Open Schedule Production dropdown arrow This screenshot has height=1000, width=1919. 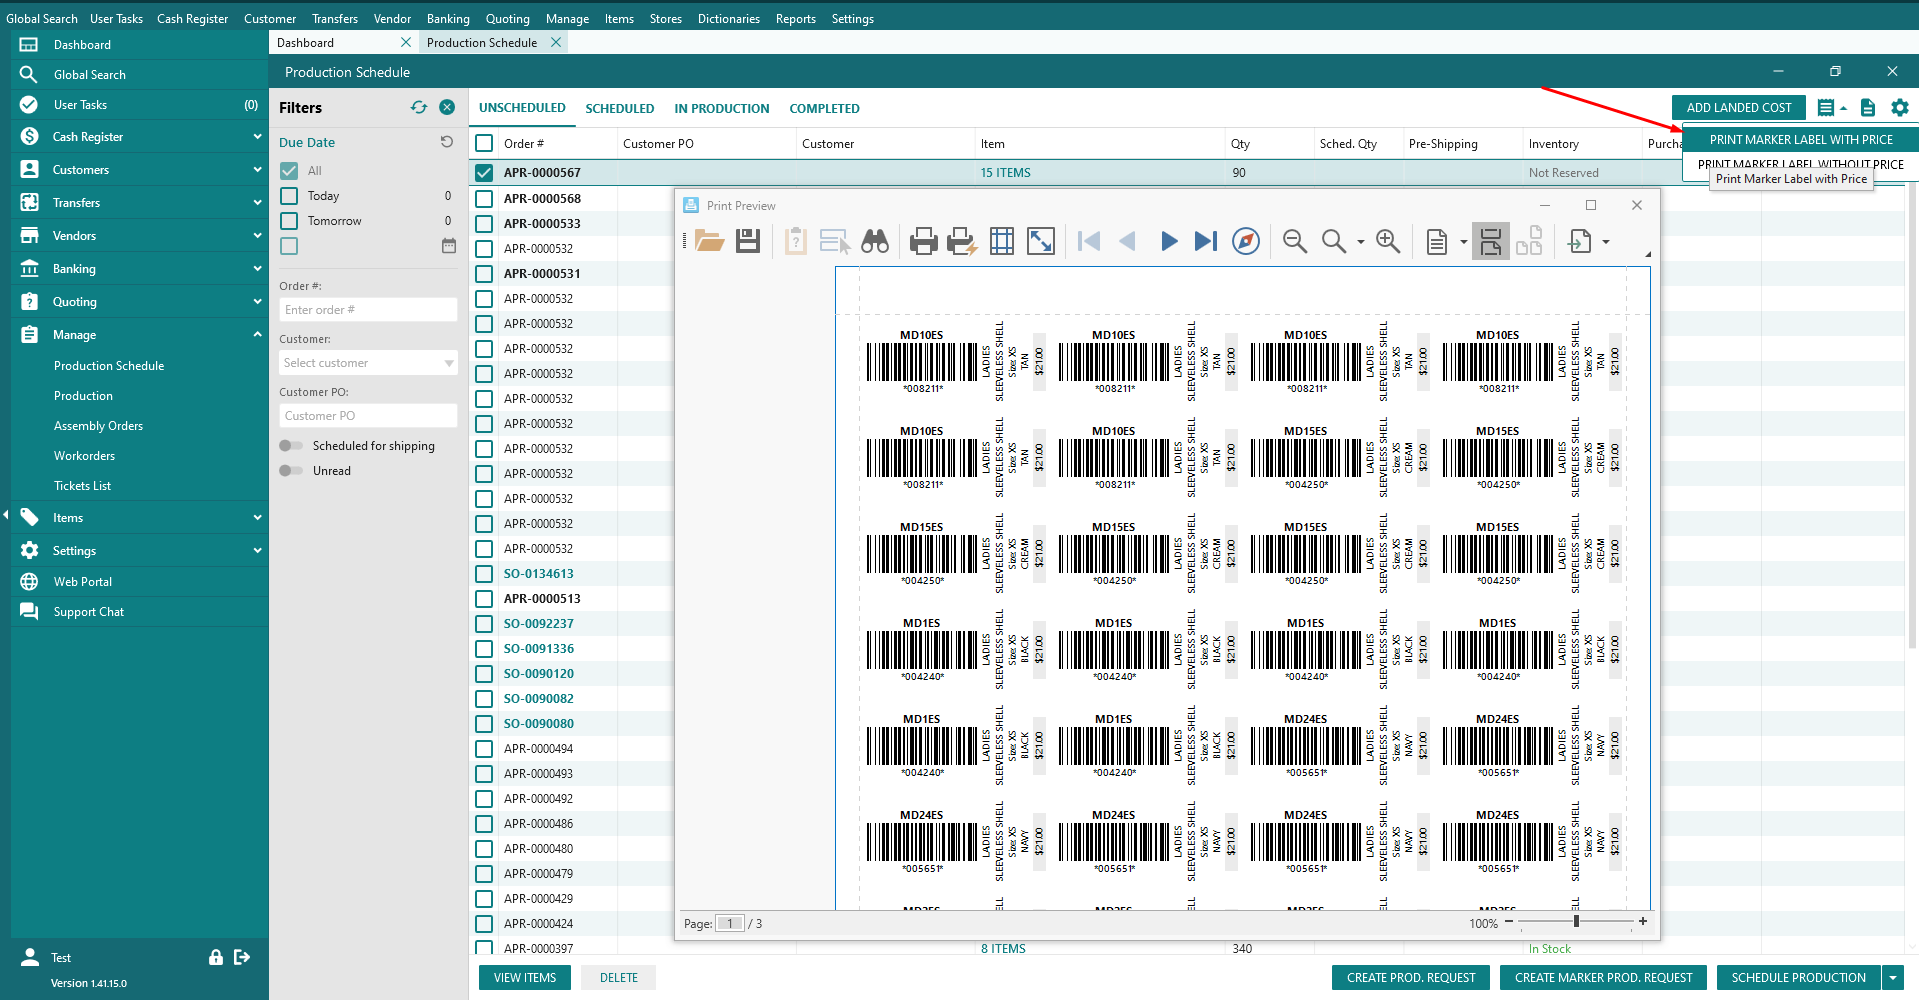click(1892, 978)
